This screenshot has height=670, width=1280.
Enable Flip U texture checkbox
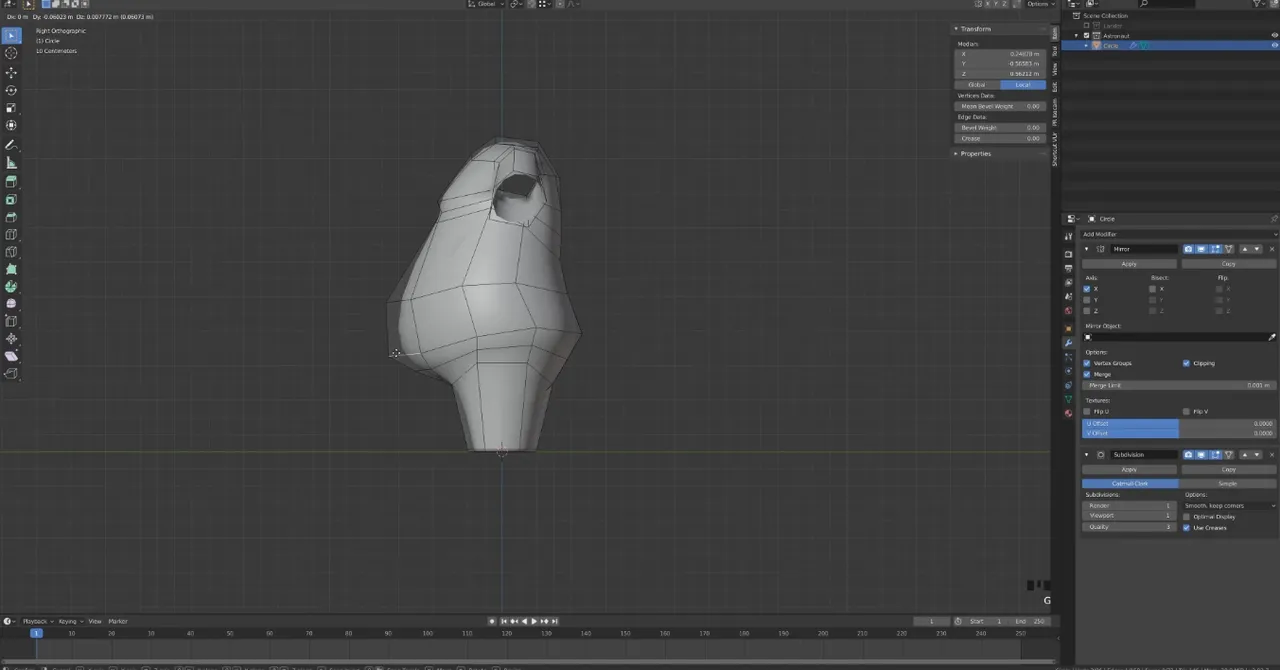tap(1087, 411)
